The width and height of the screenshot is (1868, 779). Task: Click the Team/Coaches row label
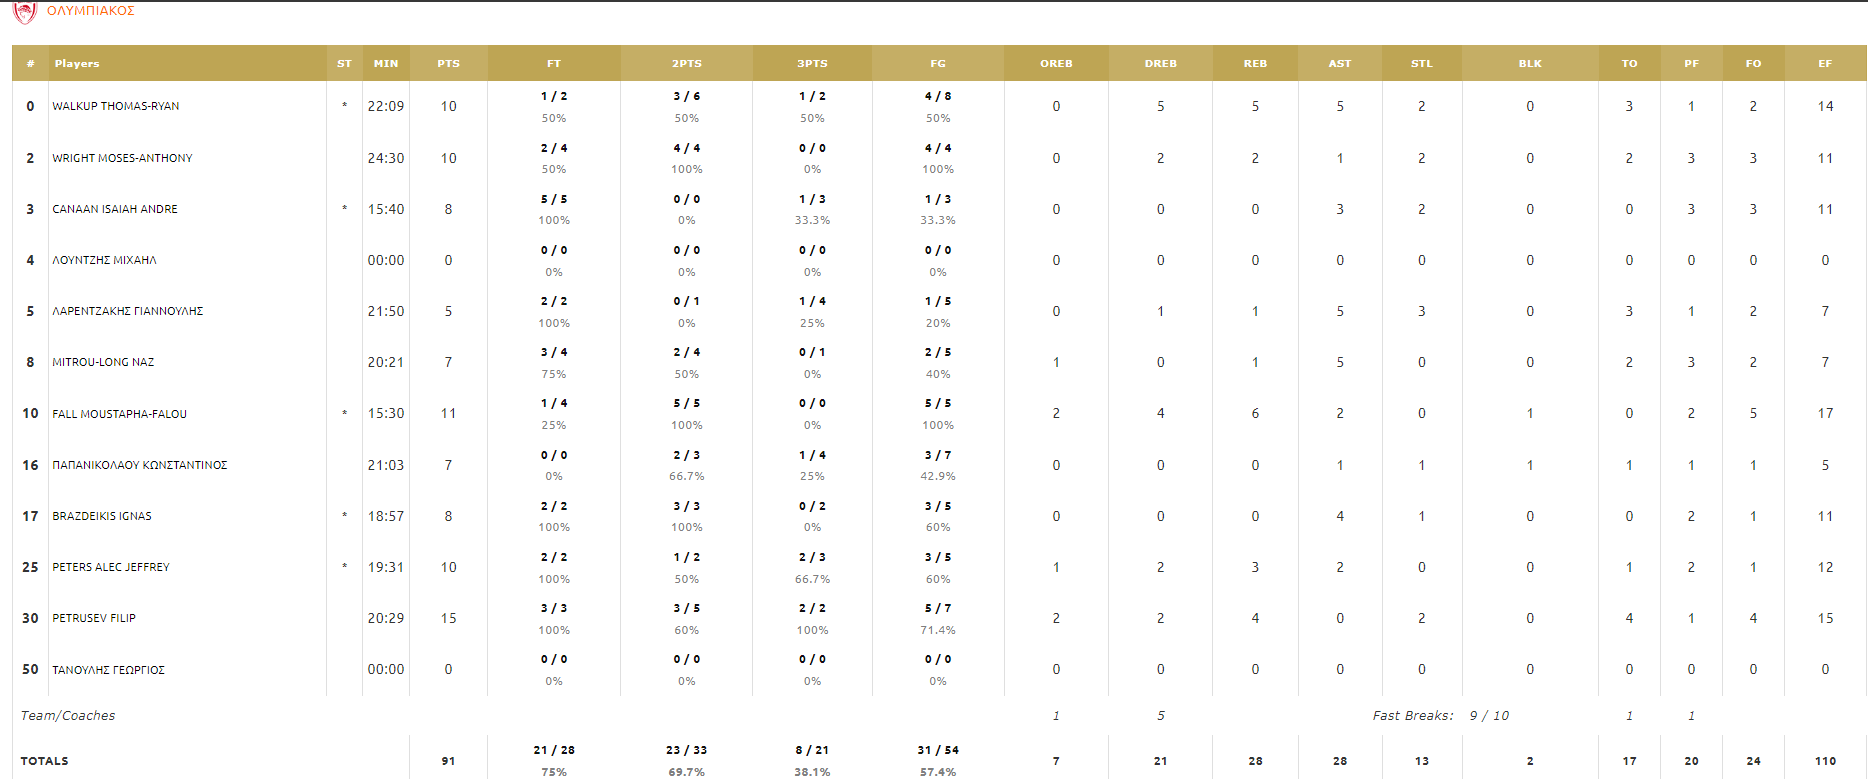[x=68, y=716]
